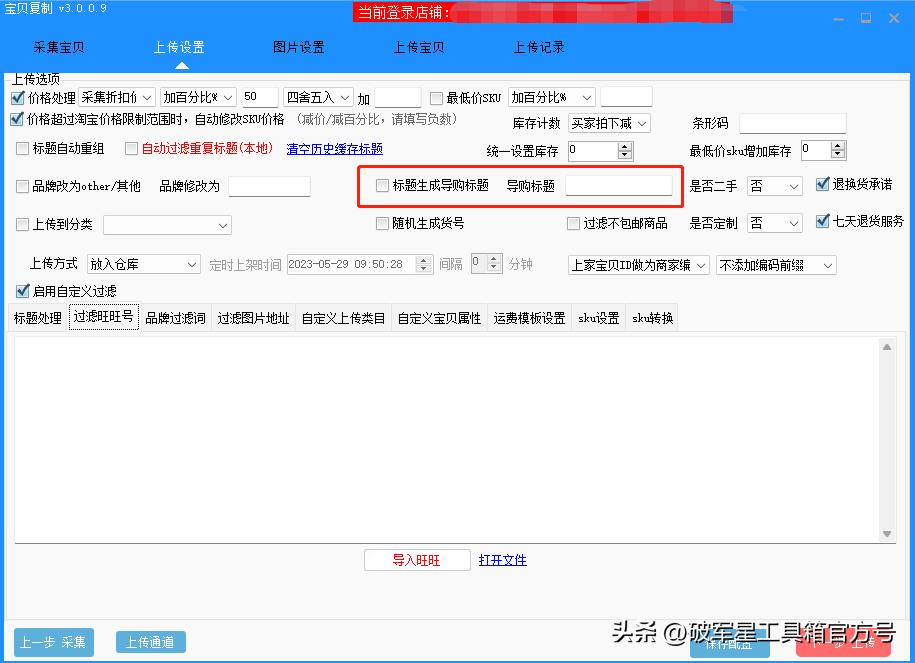Enable 标题自动重组 option

tap(21, 148)
